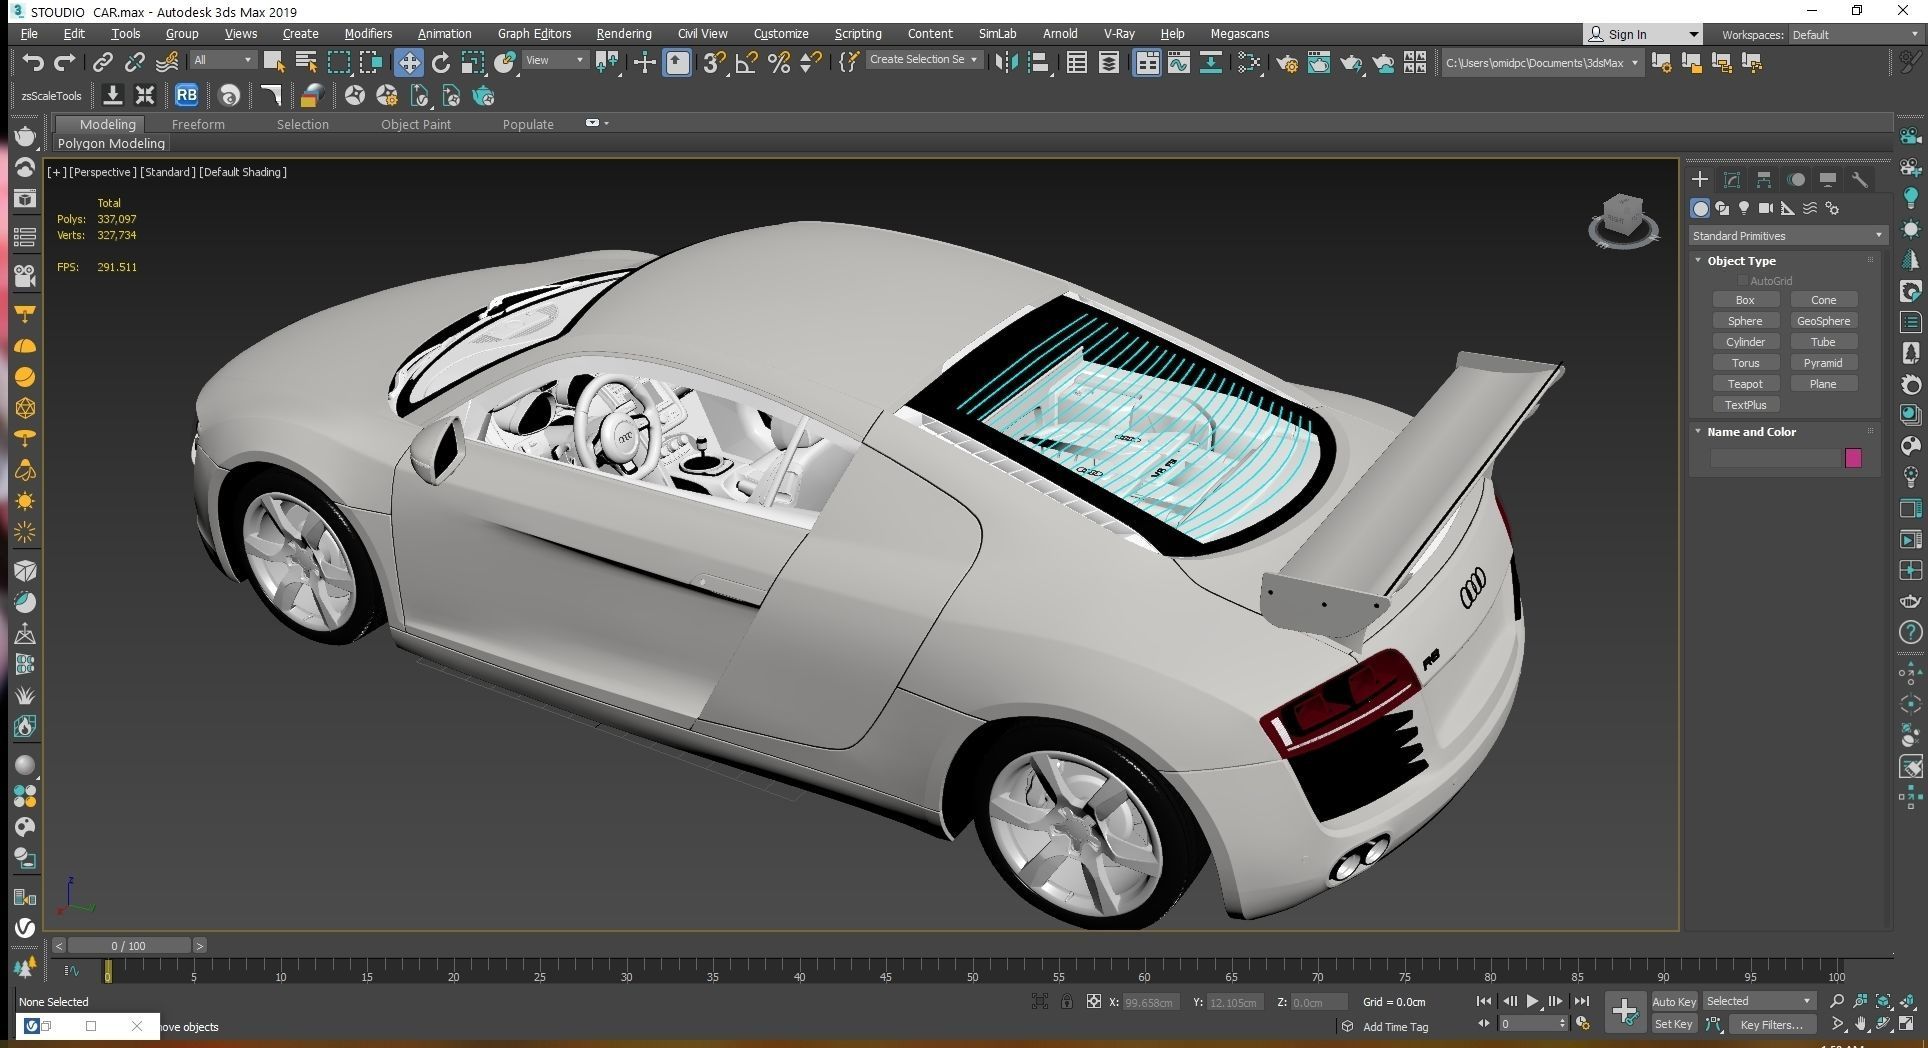Viewport: 1928px width, 1048px height.
Task: Select the Link tool
Action: [102, 62]
